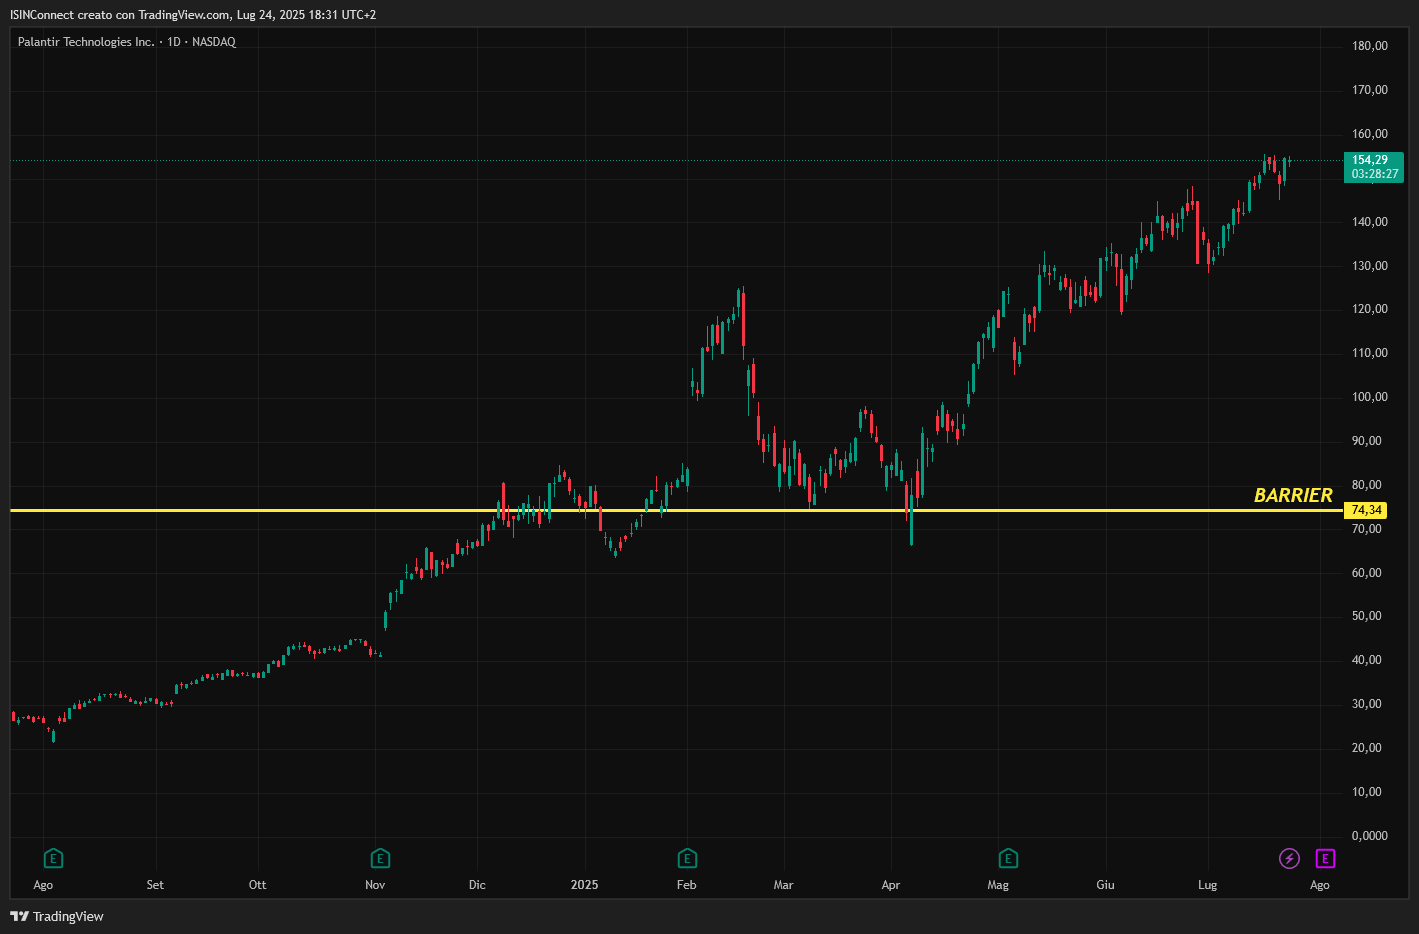Click the Nov label on time axis

coord(375,885)
